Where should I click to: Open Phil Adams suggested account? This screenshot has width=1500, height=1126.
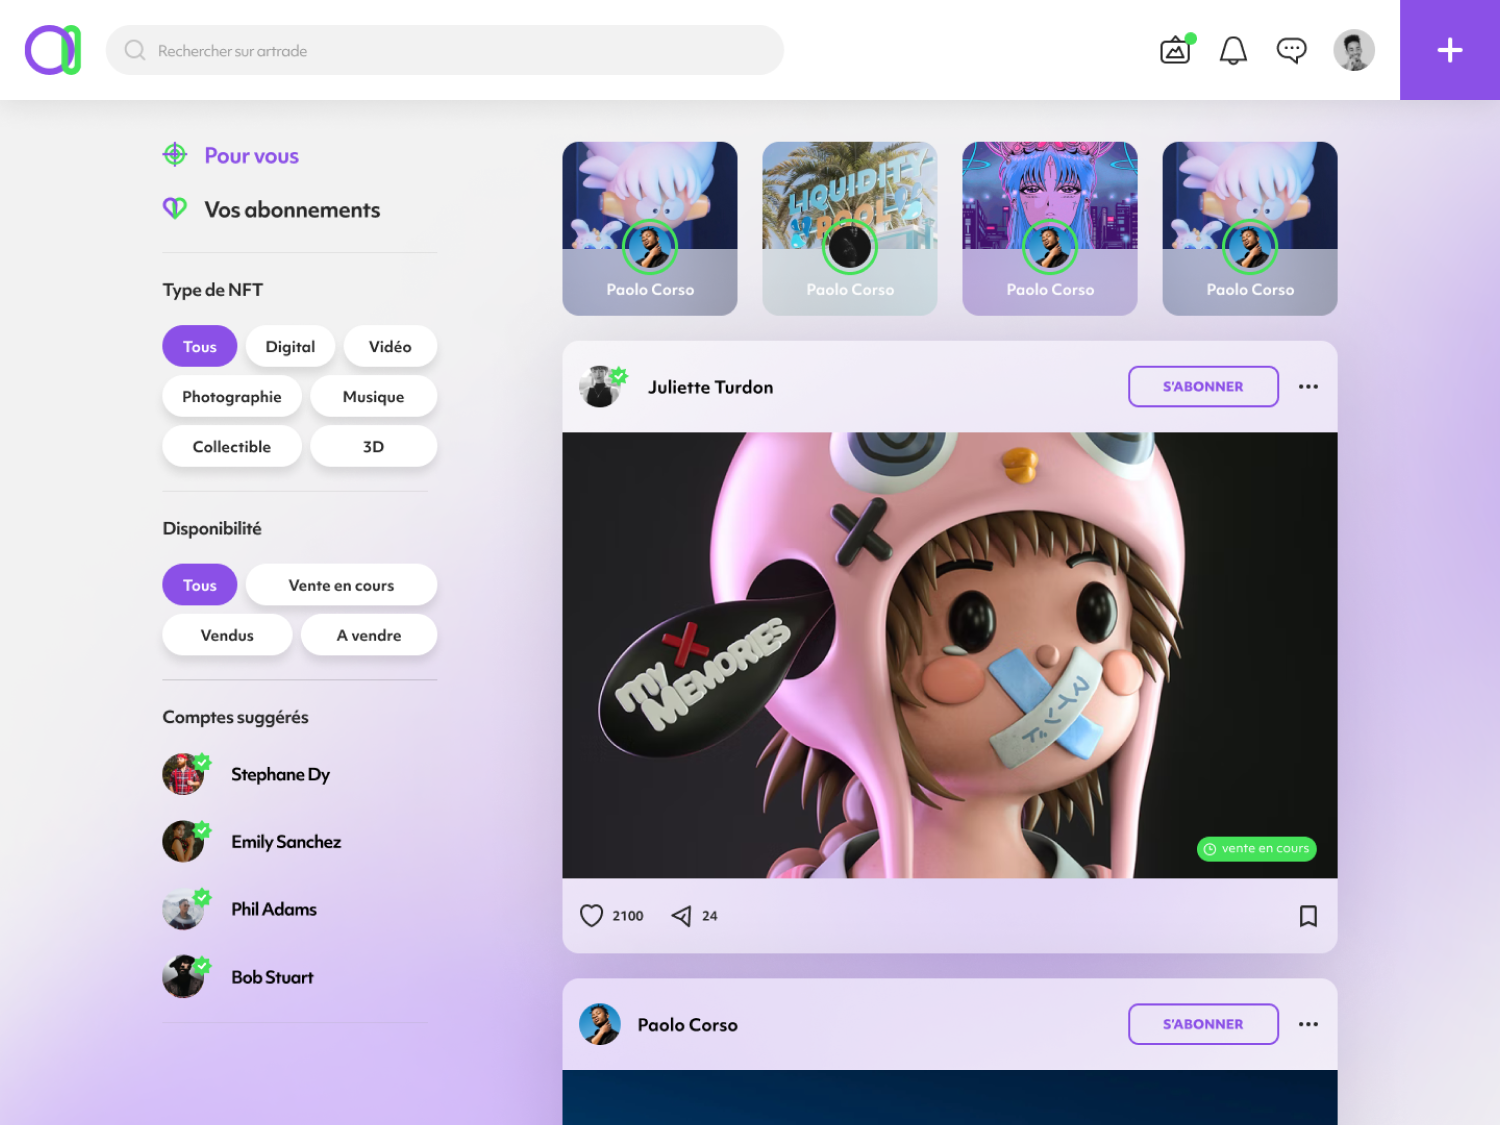coord(274,909)
